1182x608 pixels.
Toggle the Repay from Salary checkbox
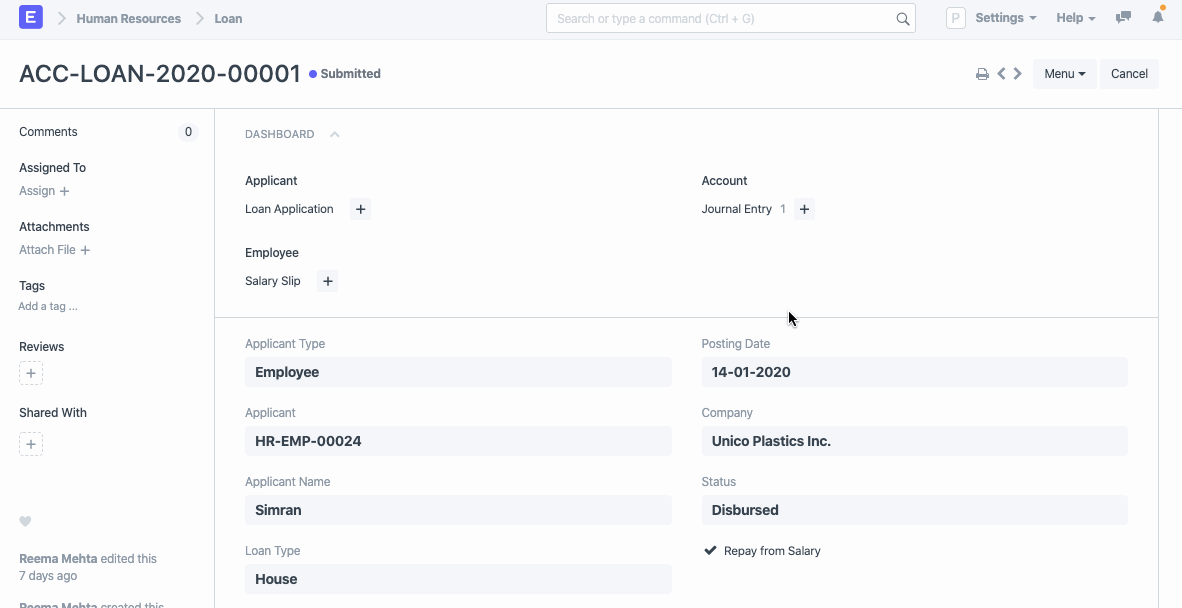(x=710, y=549)
